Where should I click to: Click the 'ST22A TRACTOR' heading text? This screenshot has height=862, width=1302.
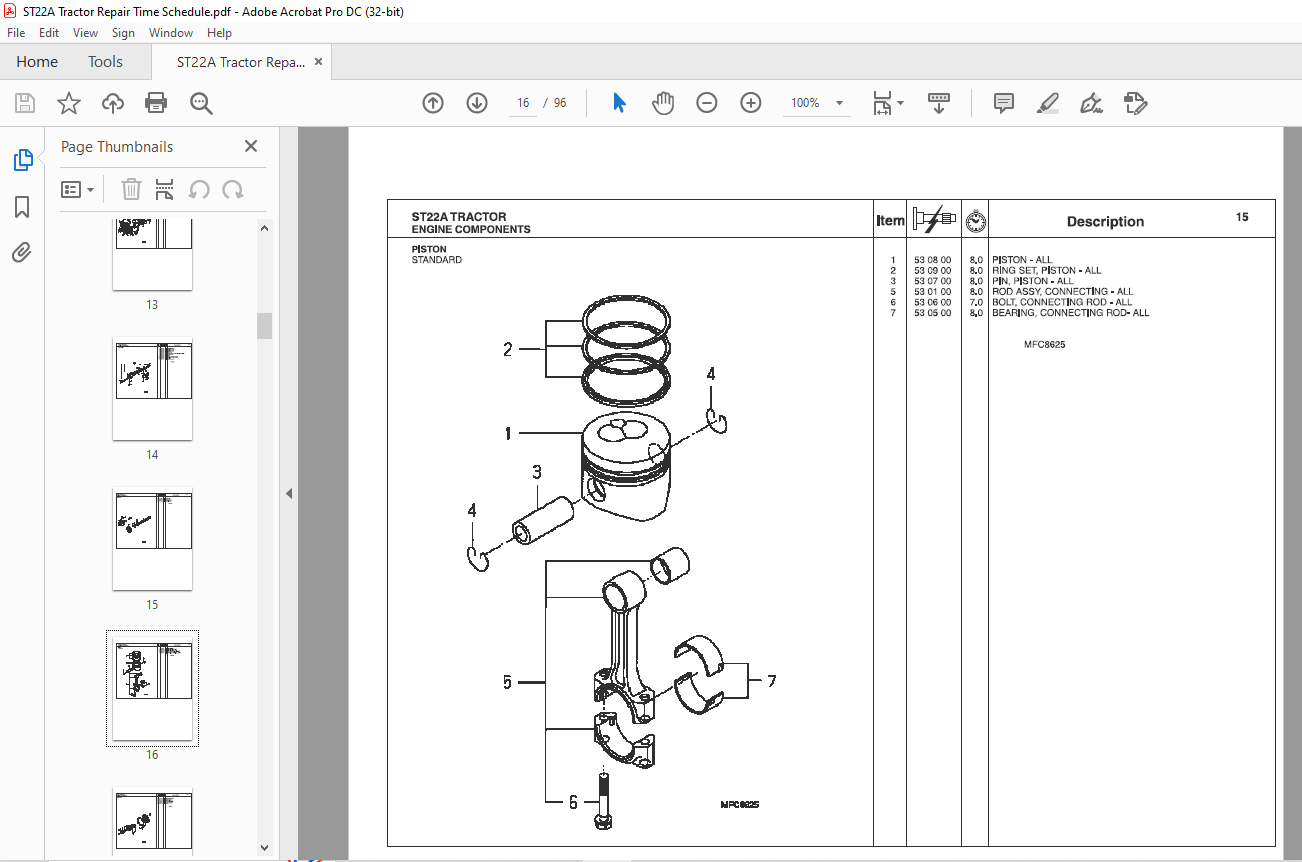(459, 216)
